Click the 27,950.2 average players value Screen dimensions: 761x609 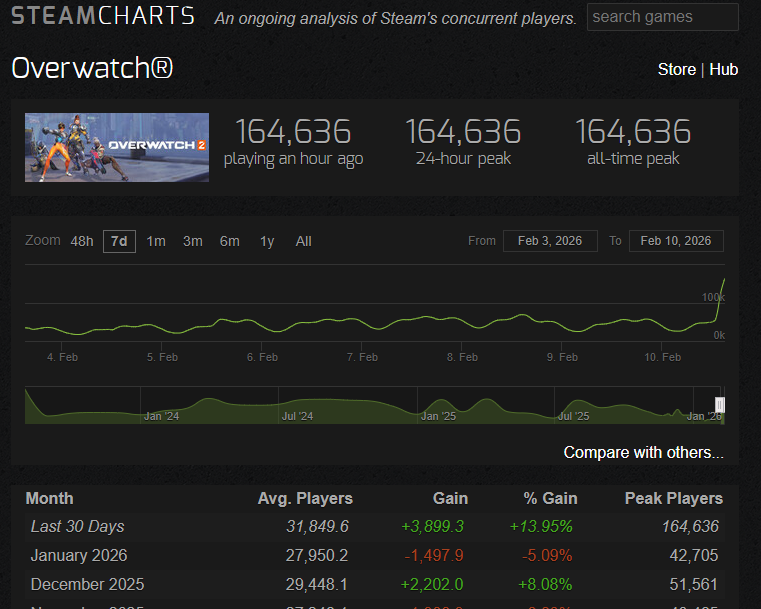tap(317, 556)
